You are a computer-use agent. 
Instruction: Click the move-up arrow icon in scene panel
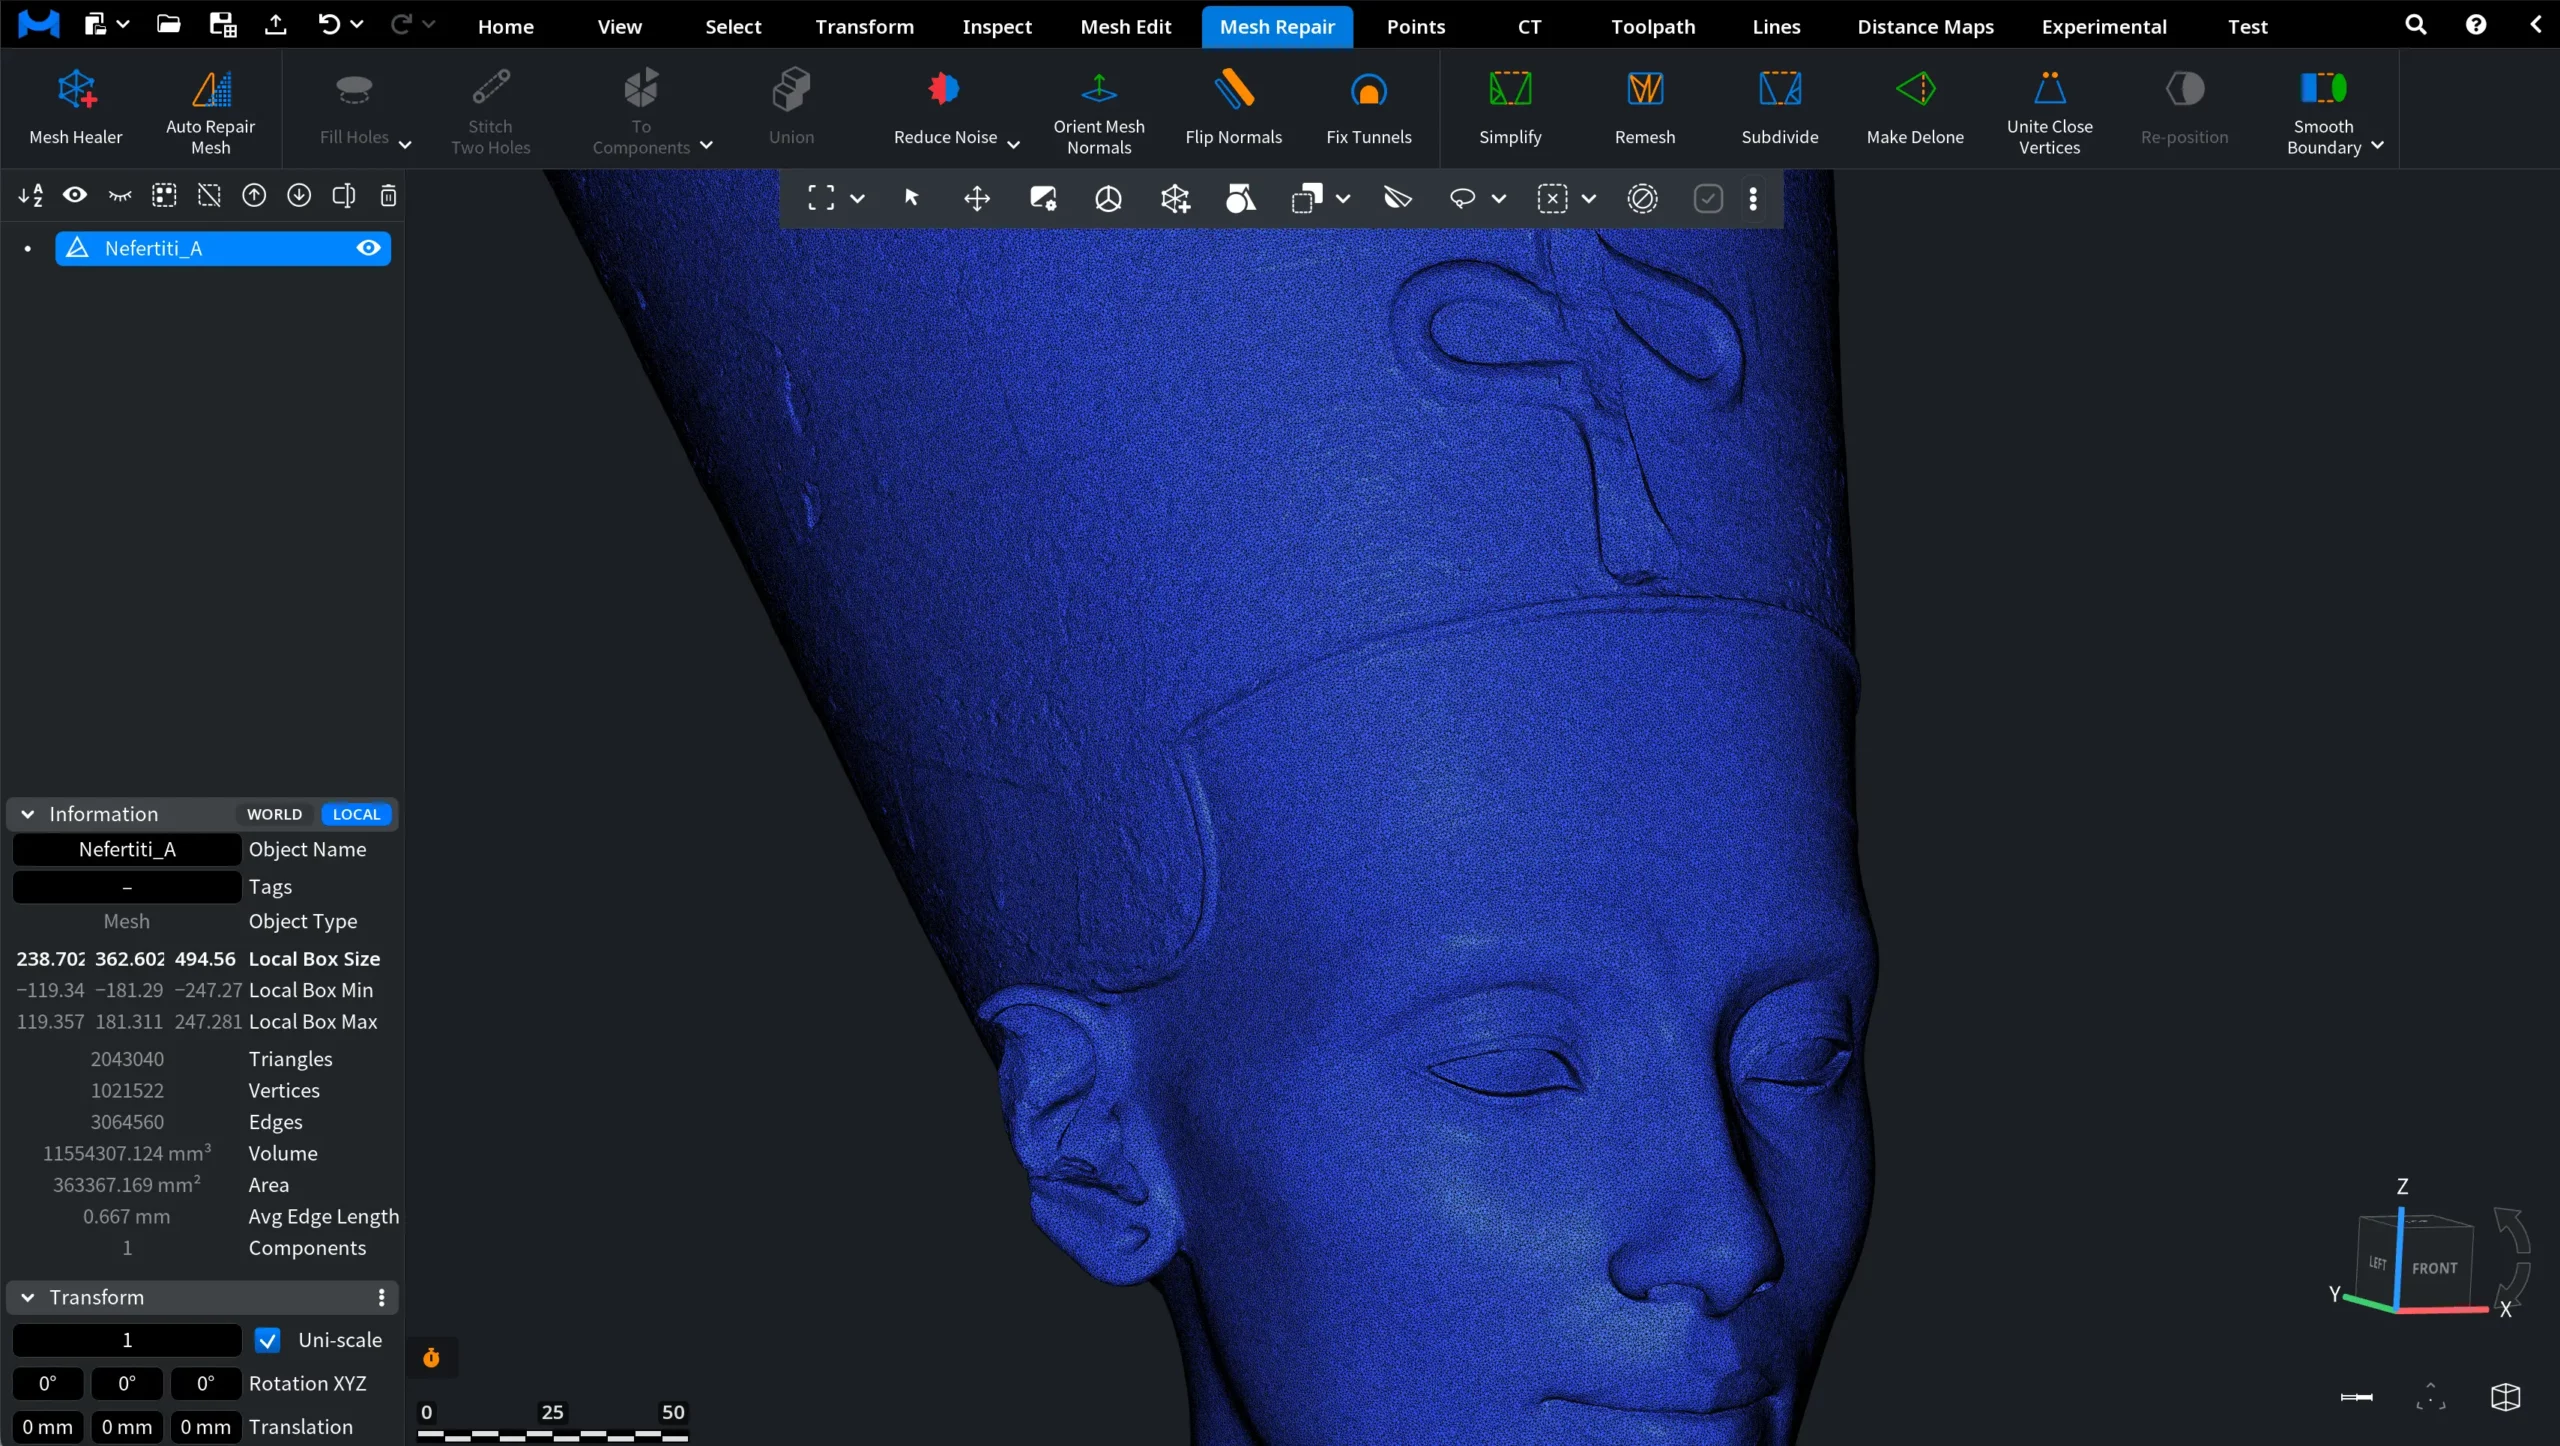[254, 195]
